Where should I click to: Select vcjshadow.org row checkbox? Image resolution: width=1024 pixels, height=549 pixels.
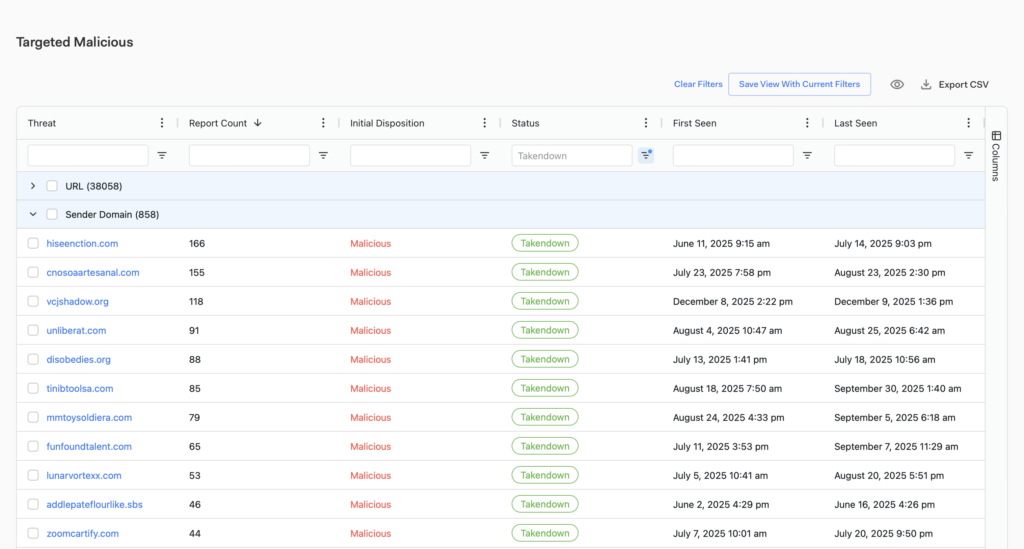(33, 302)
